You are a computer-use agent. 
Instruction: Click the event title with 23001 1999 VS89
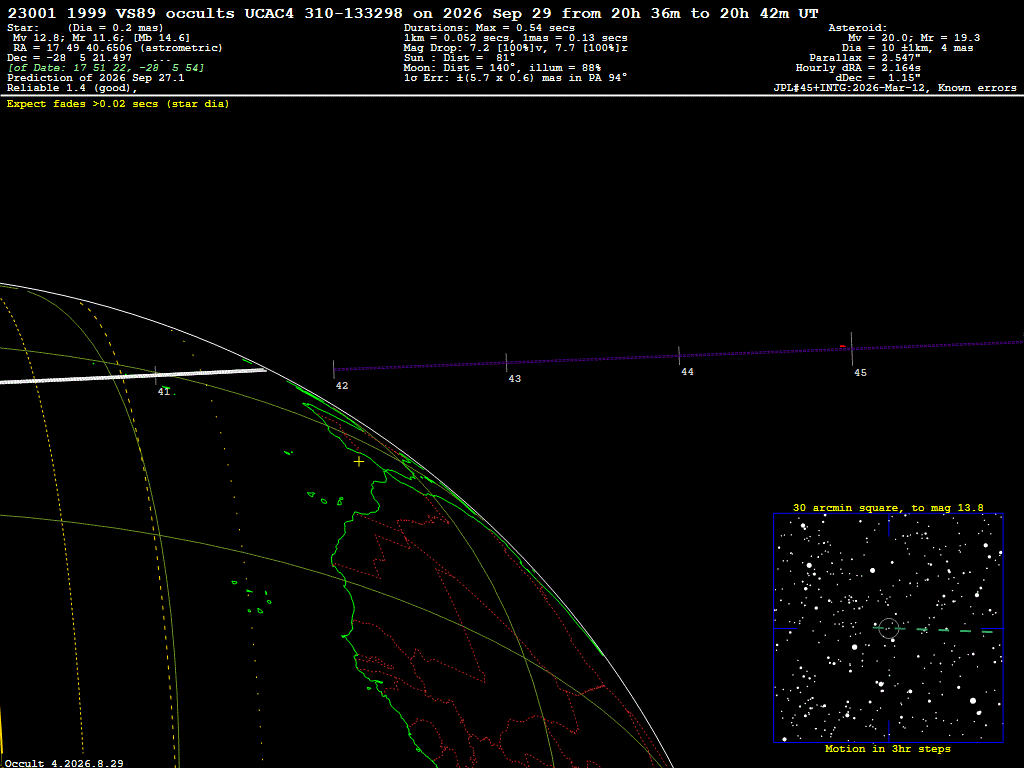tap(413, 14)
